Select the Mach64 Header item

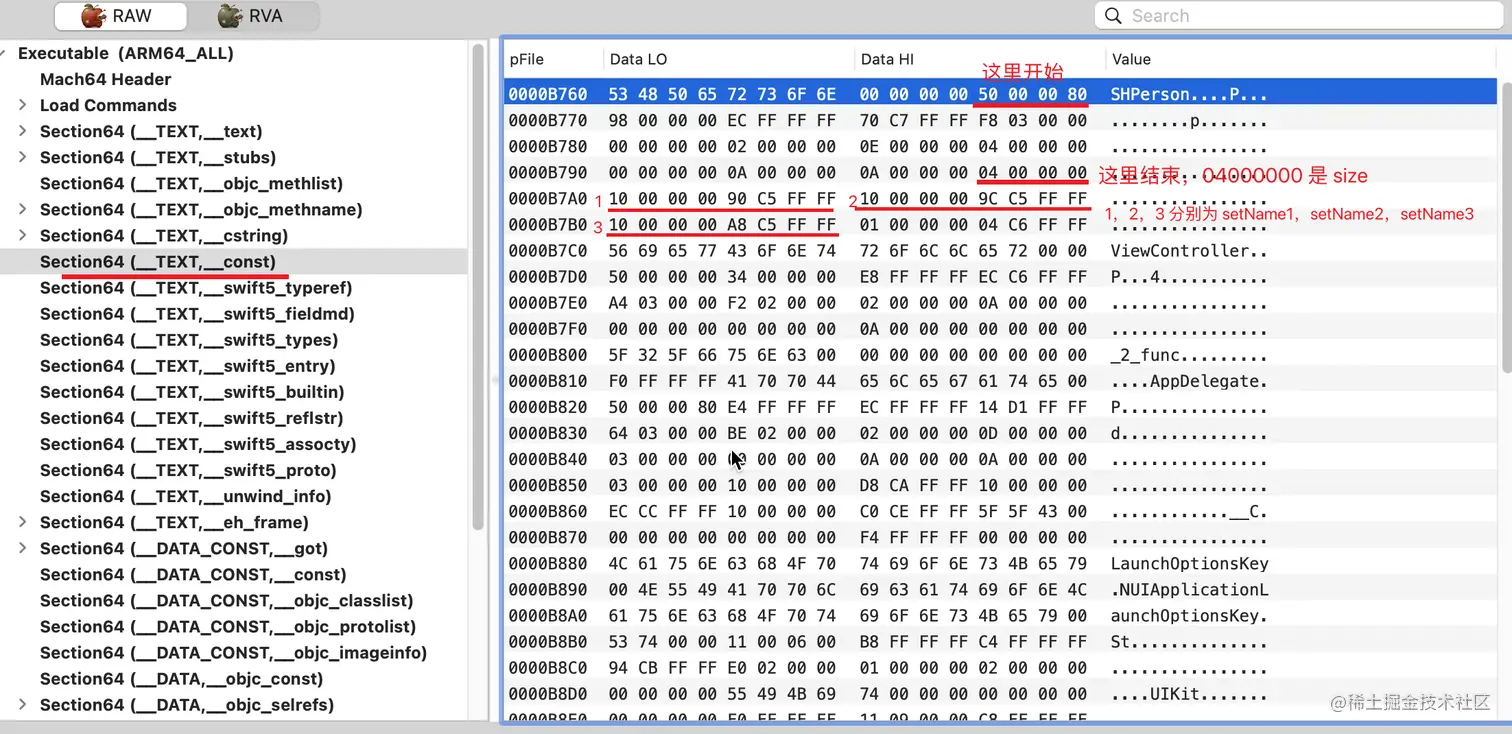point(105,79)
